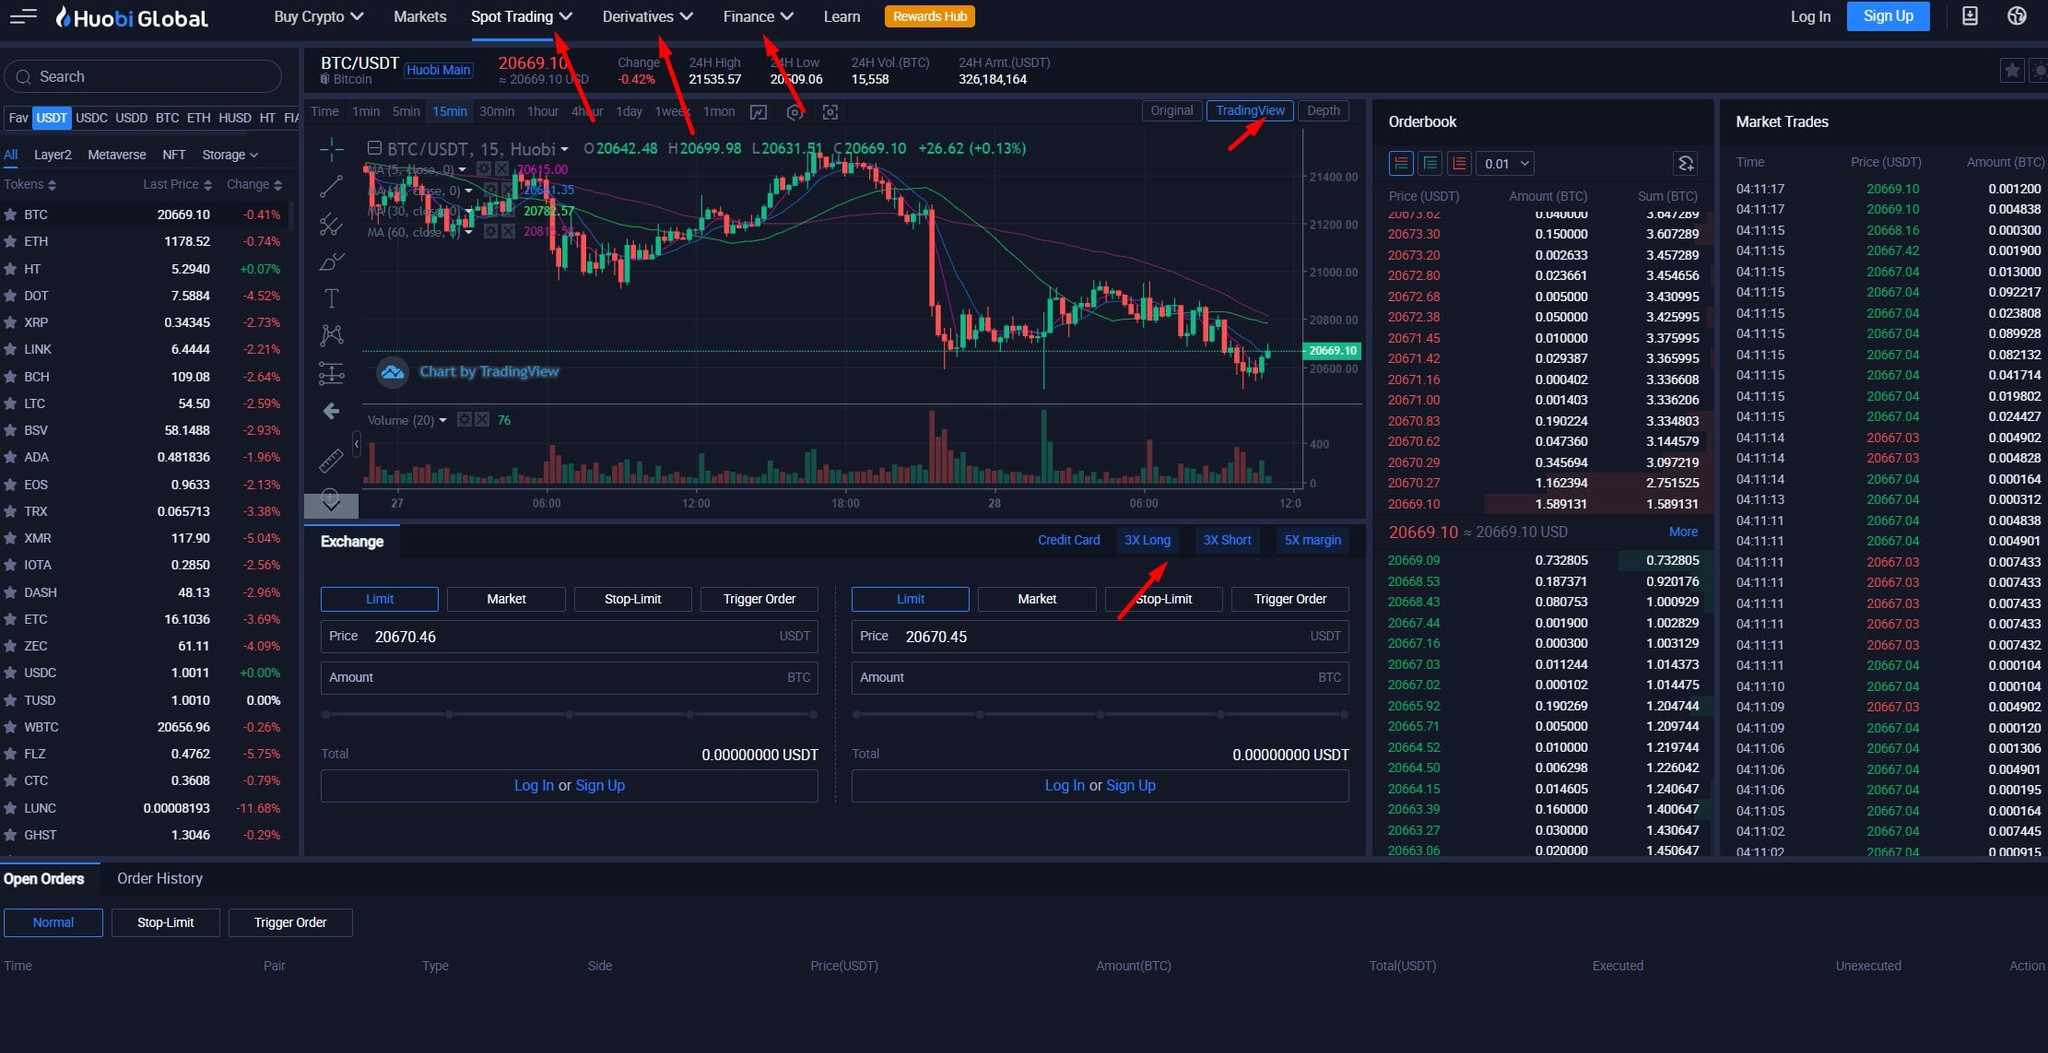The image size is (2048, 1053).
Task: Click the sell amount slider track
Action: 1100,715
